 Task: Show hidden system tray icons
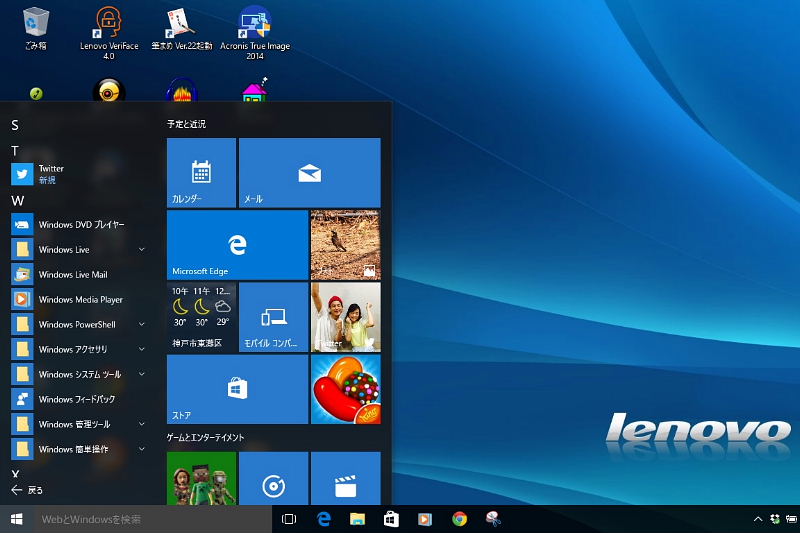click(x=758, y=519)
